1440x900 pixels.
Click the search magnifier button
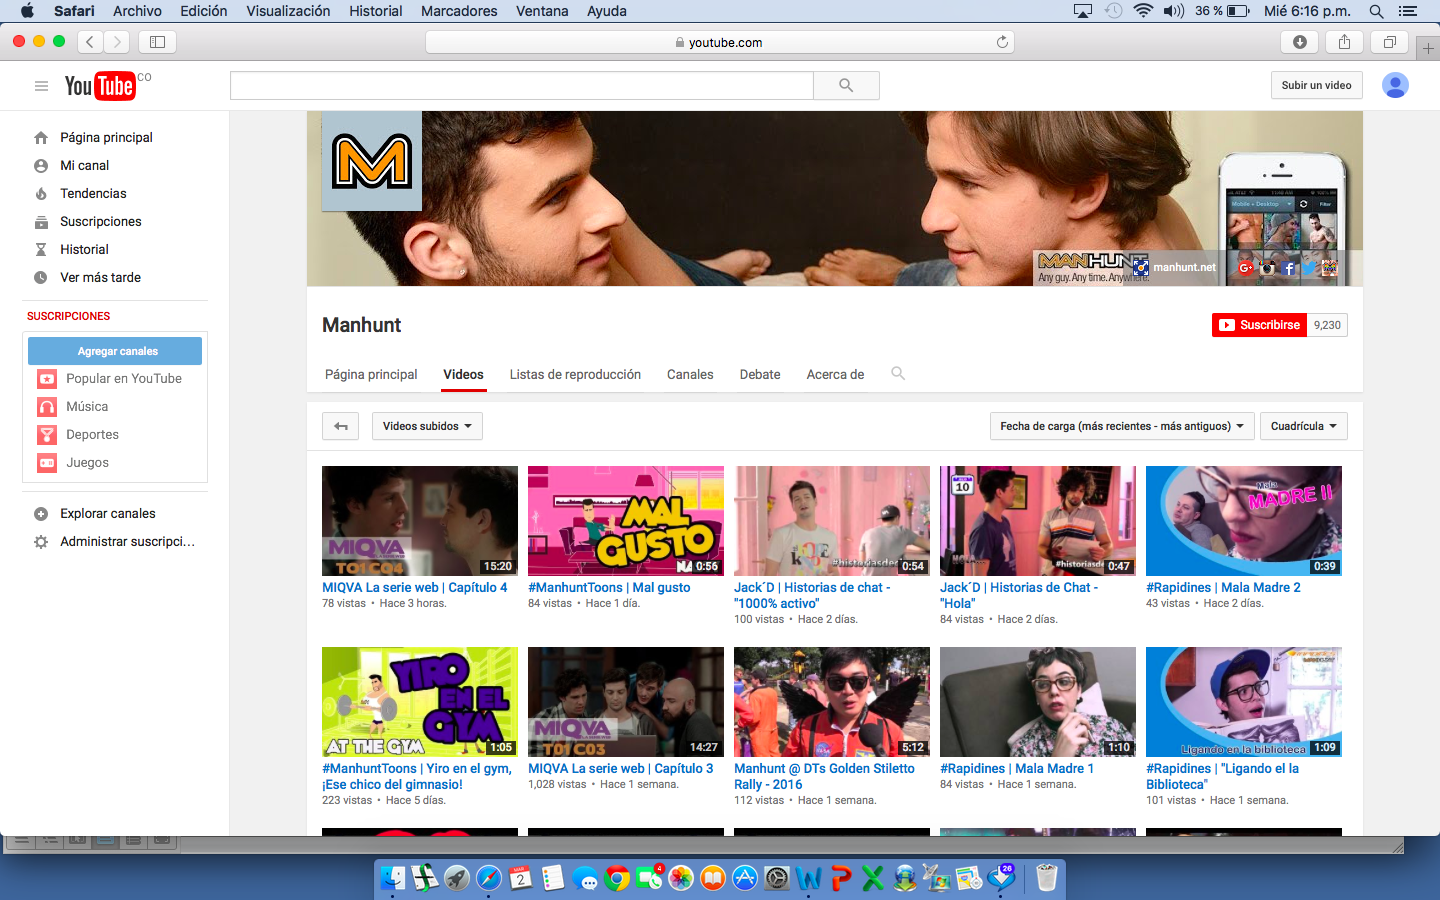[x=846, y=85]
